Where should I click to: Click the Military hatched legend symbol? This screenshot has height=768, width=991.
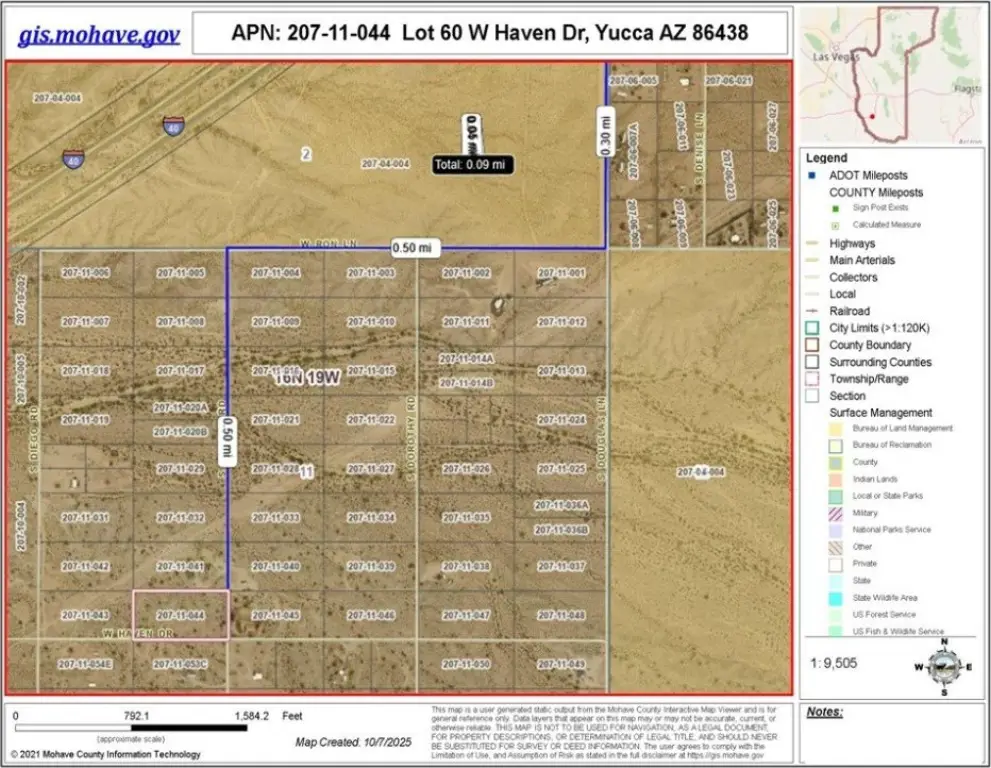point(832,512)
